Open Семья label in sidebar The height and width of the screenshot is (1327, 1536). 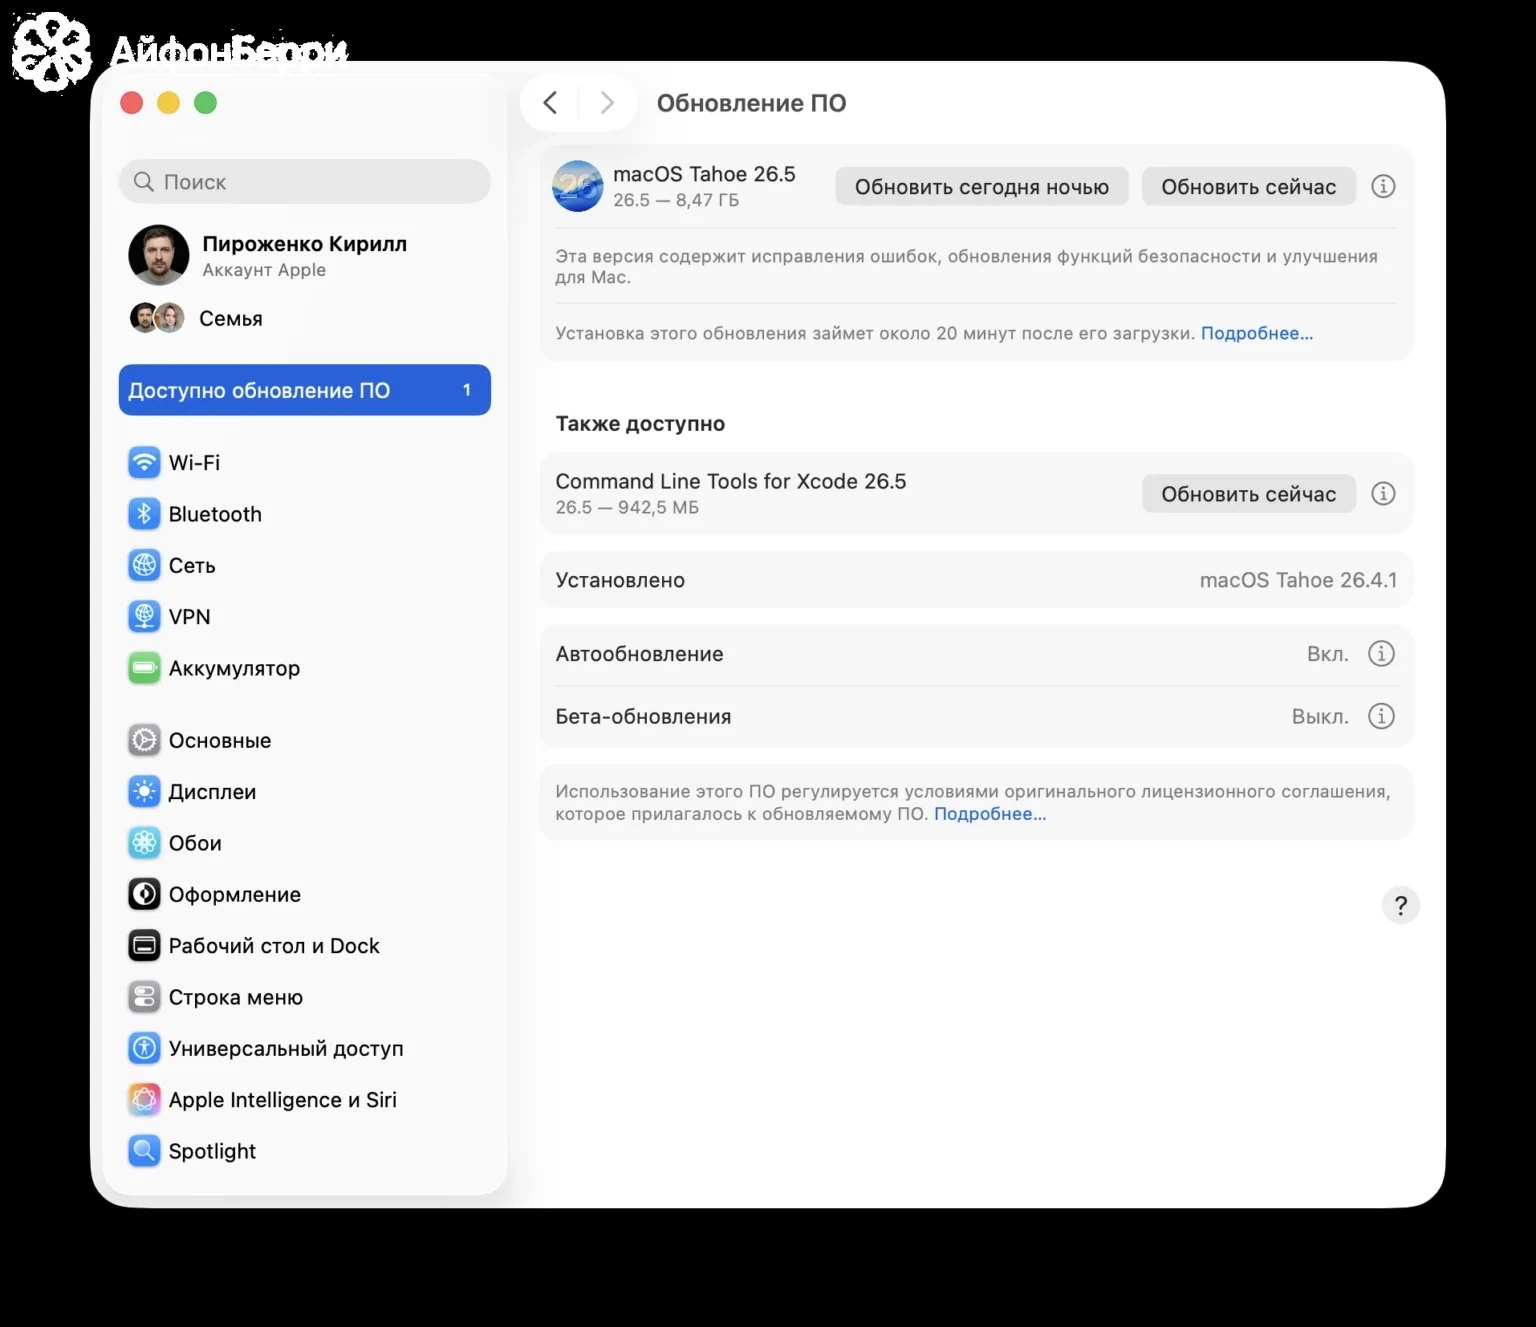click(x=231, y=318)
